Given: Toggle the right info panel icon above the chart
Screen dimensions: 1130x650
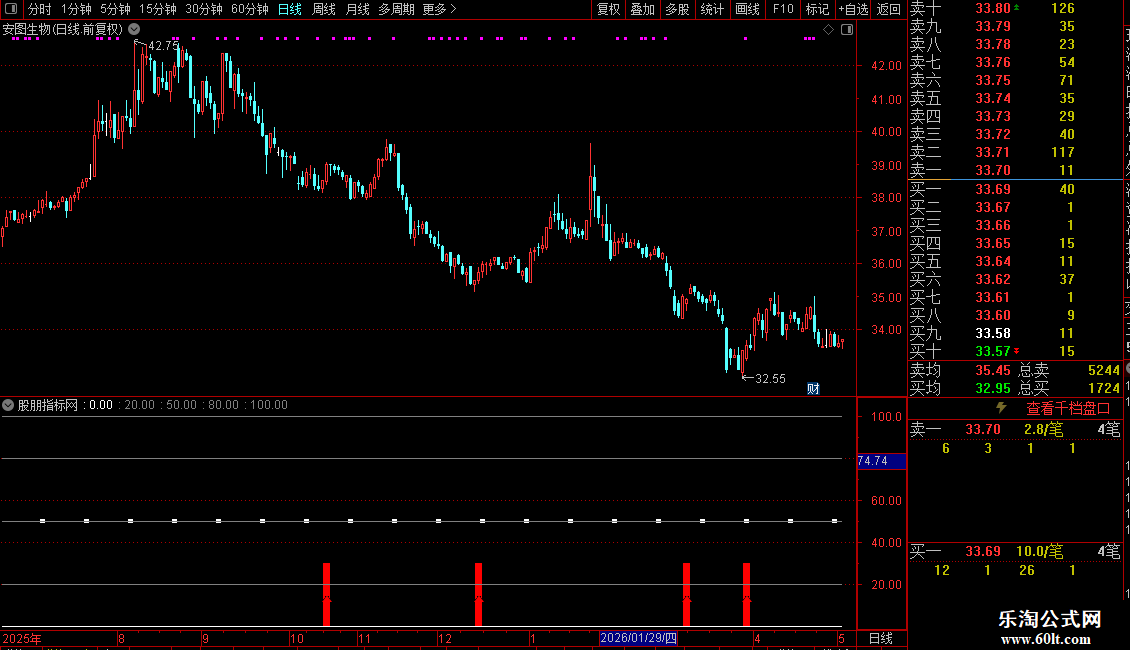Looking at the screenshot, I should 847,30.
